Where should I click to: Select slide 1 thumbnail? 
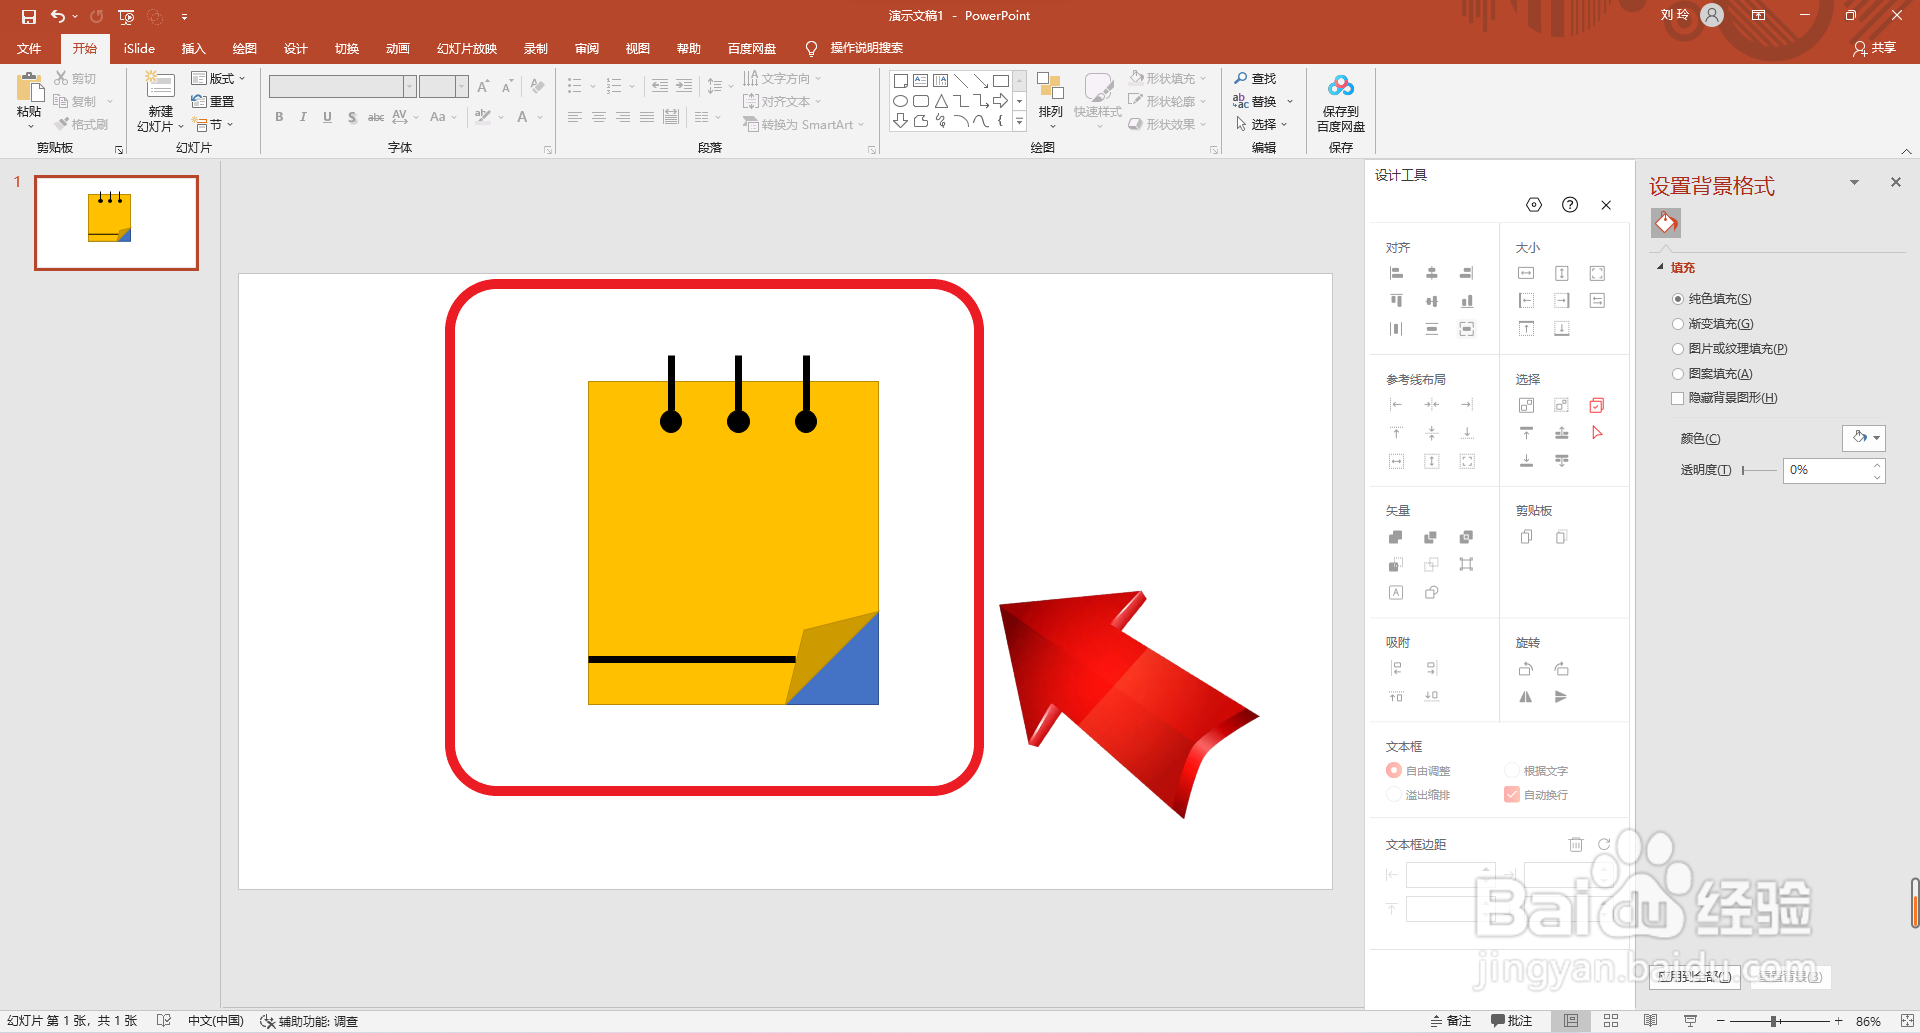116,223
